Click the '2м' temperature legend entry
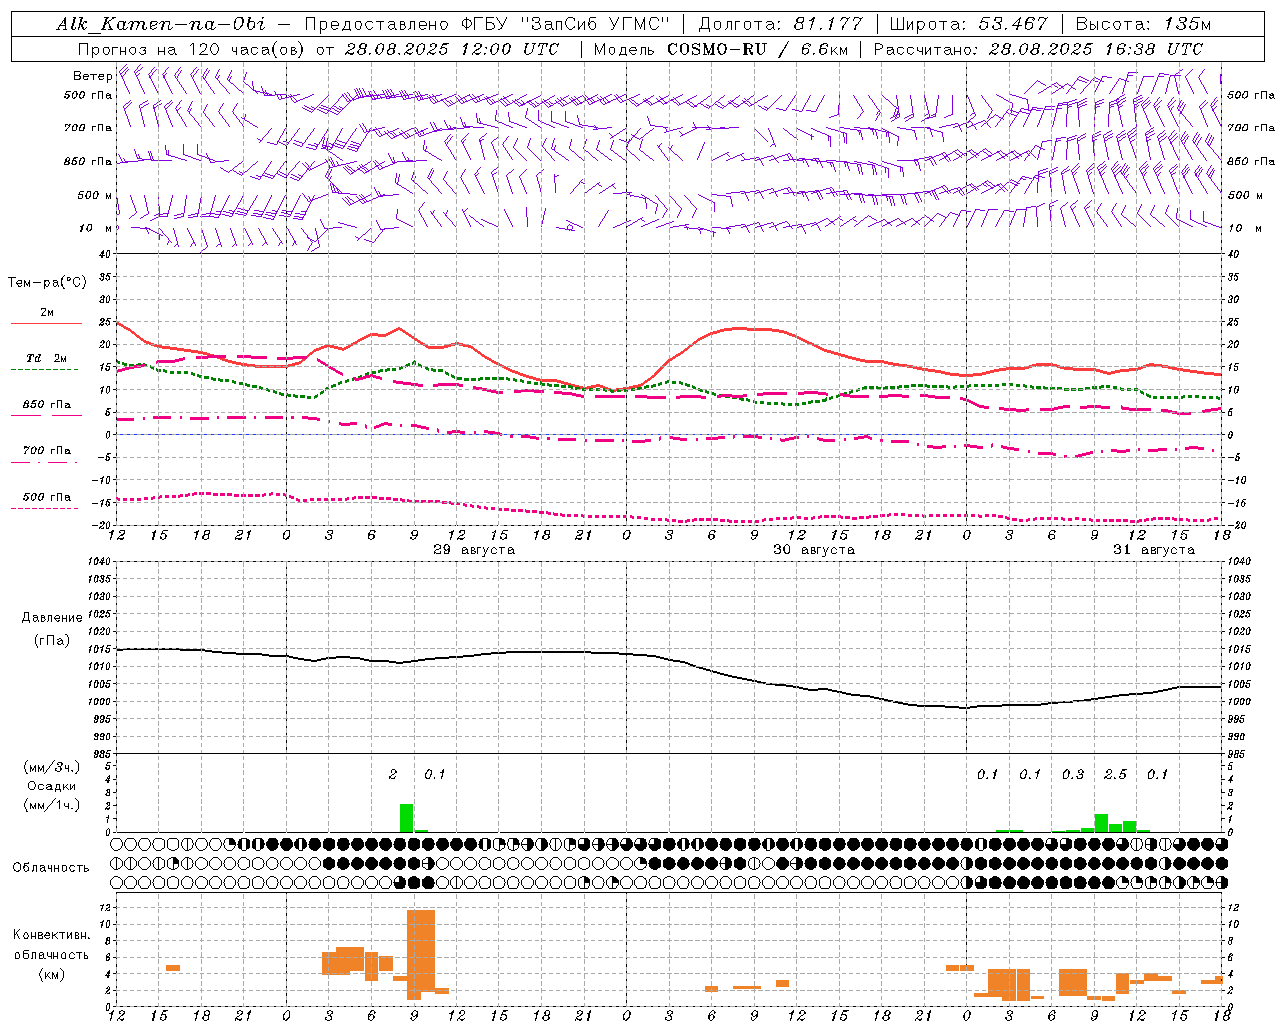This screenshot has height=1024, width=1280. click(47, 313)
